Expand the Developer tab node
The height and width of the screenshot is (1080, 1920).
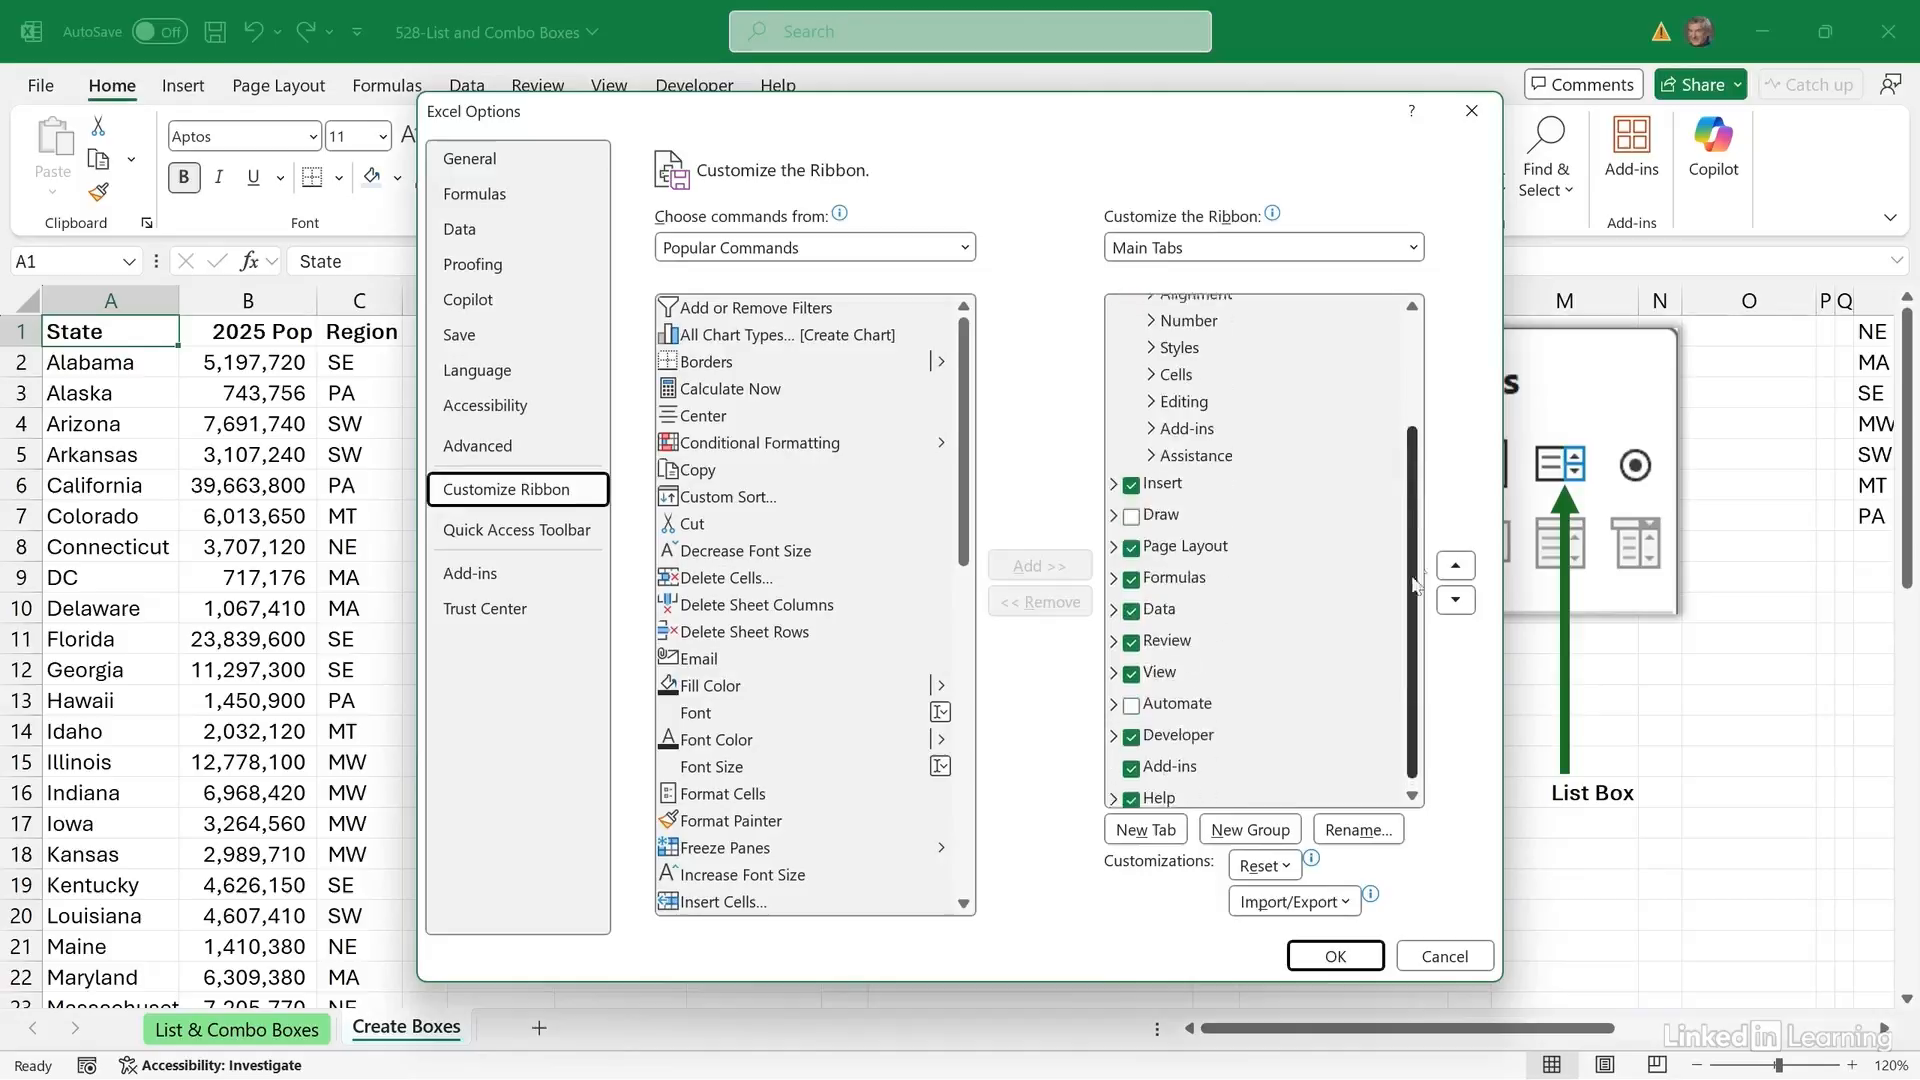(1113, 736)
